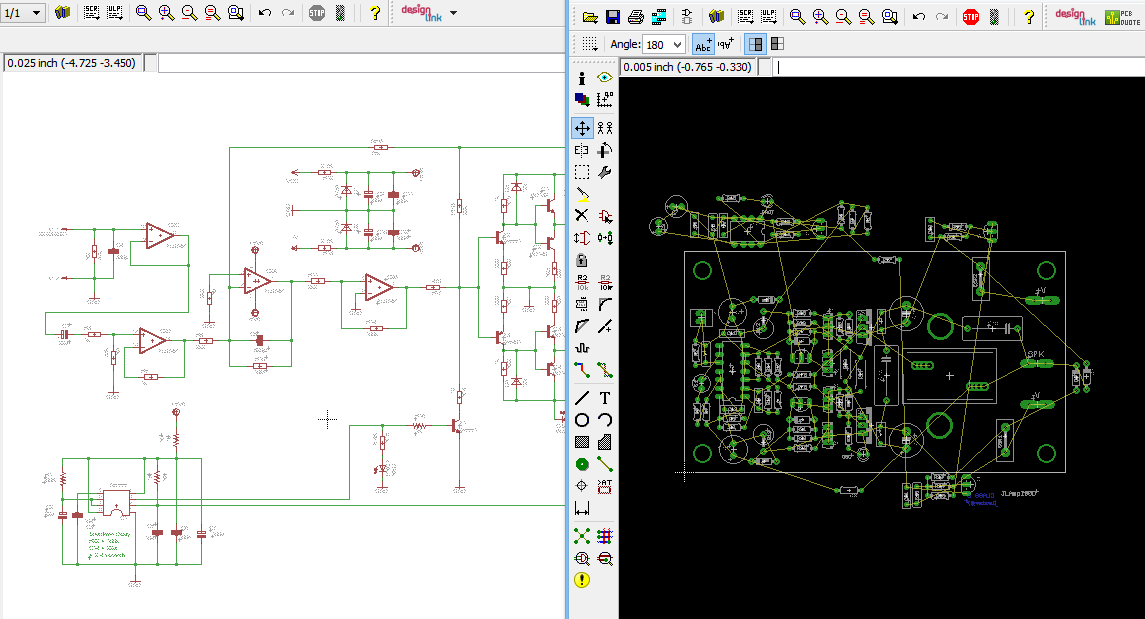Open Help in the schematic toolbar
Image resolution: width=1145 pixels, height=619 pixels.
(375, 12)
